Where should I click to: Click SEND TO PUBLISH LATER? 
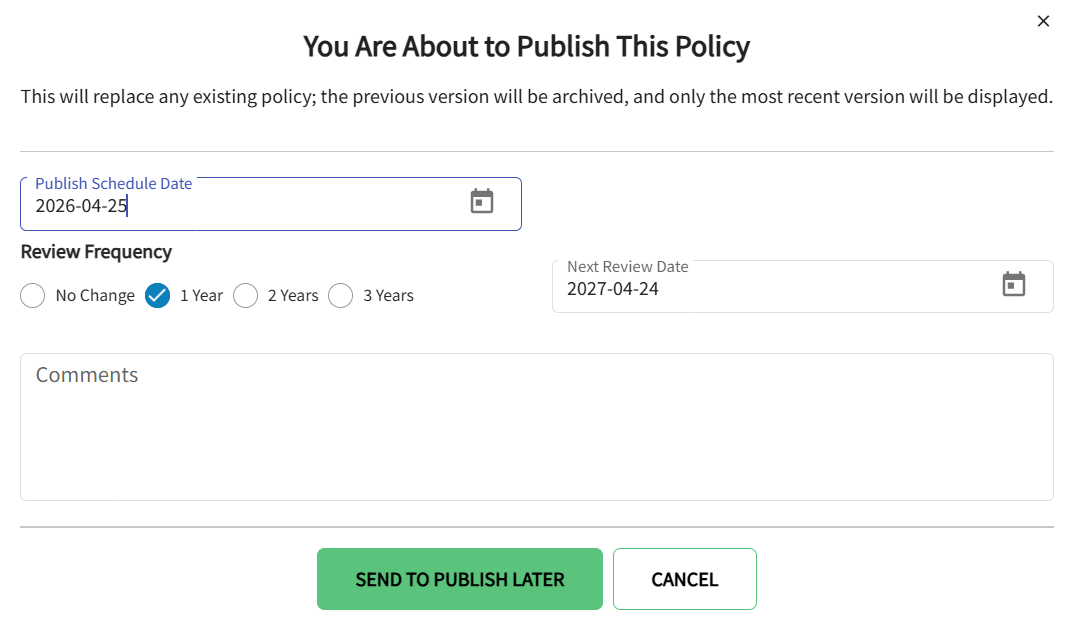(459, 578)
